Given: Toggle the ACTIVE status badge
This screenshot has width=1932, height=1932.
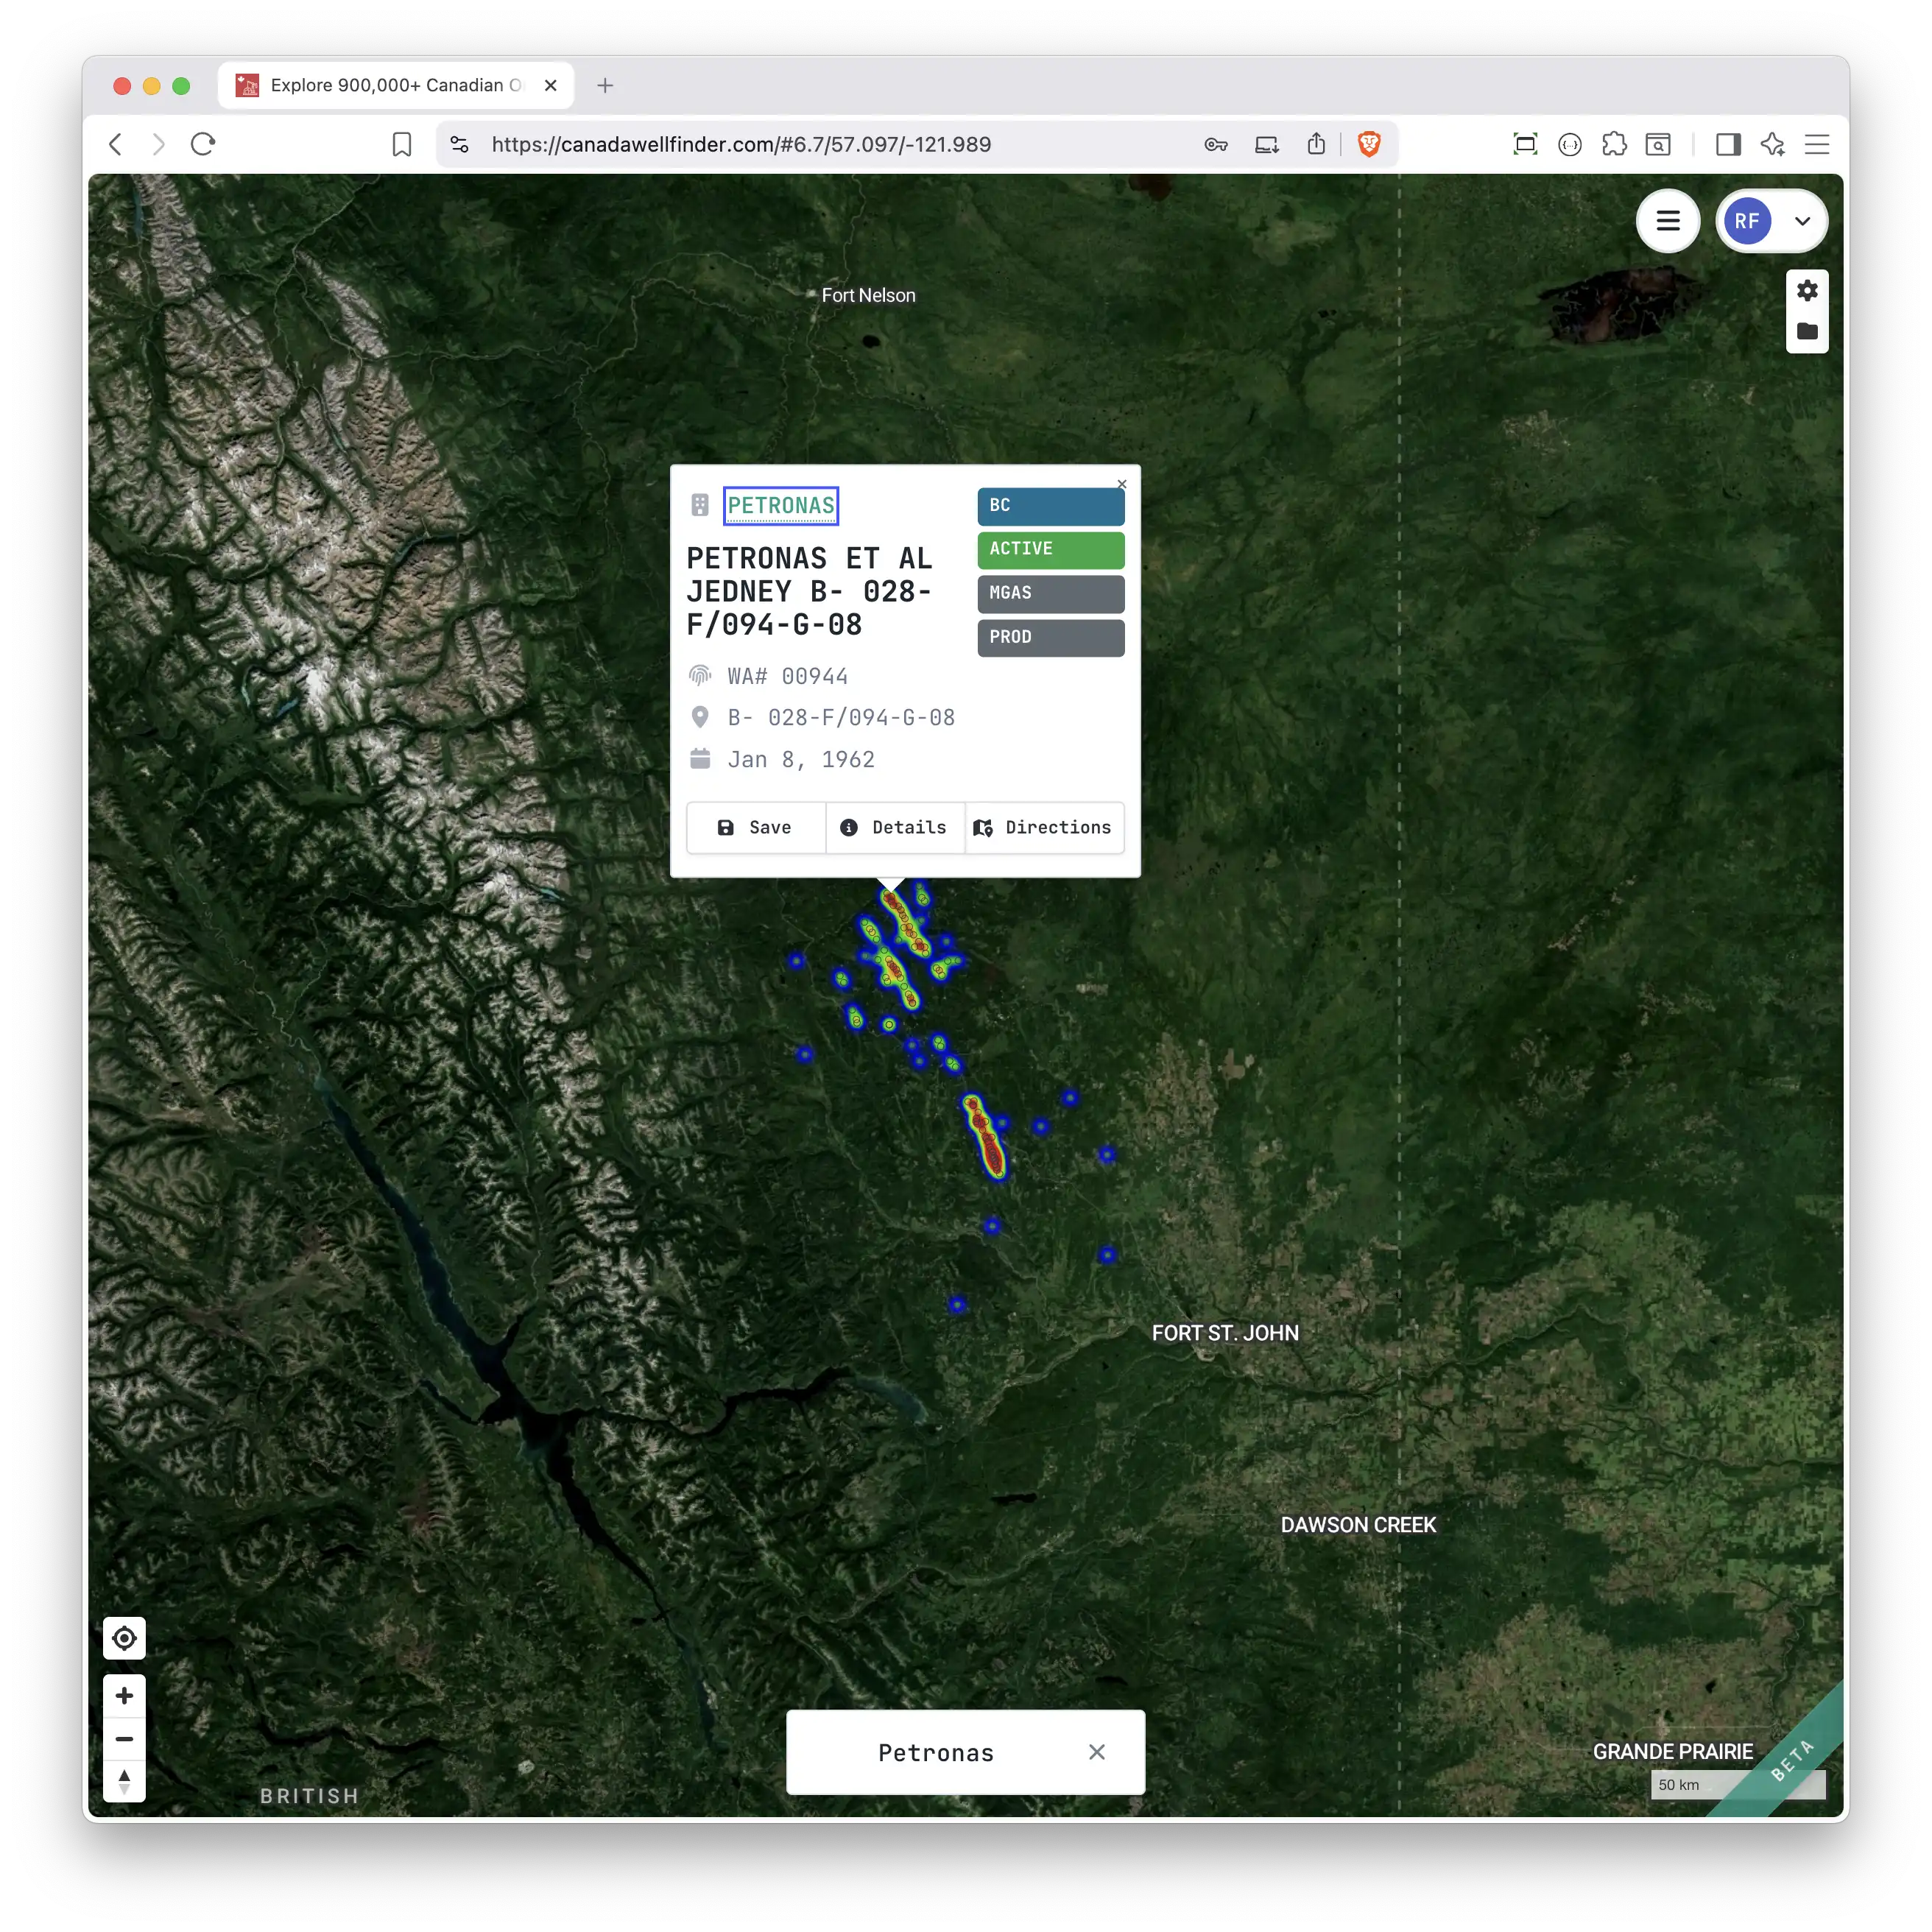Looking at the screenshot, I should tap(1050, 549).
